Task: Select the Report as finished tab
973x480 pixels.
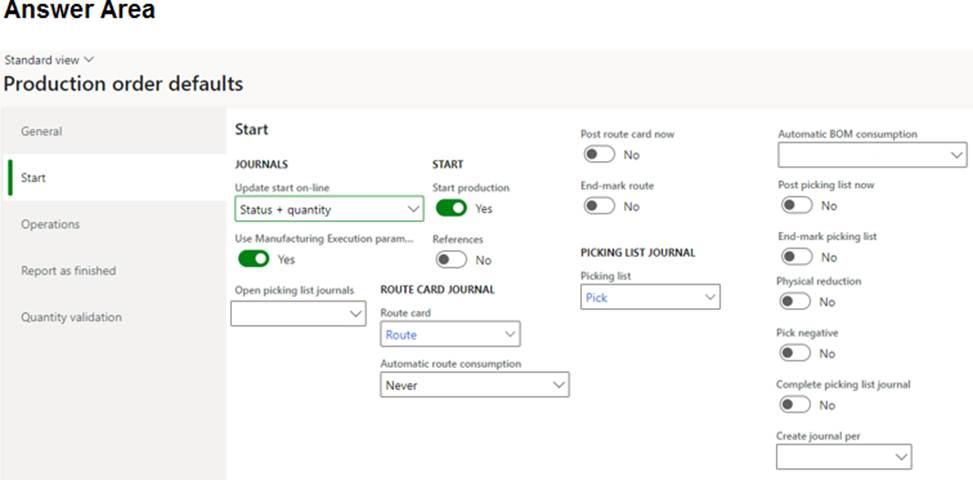Action: pyautogui.click(x=114, y=270)
